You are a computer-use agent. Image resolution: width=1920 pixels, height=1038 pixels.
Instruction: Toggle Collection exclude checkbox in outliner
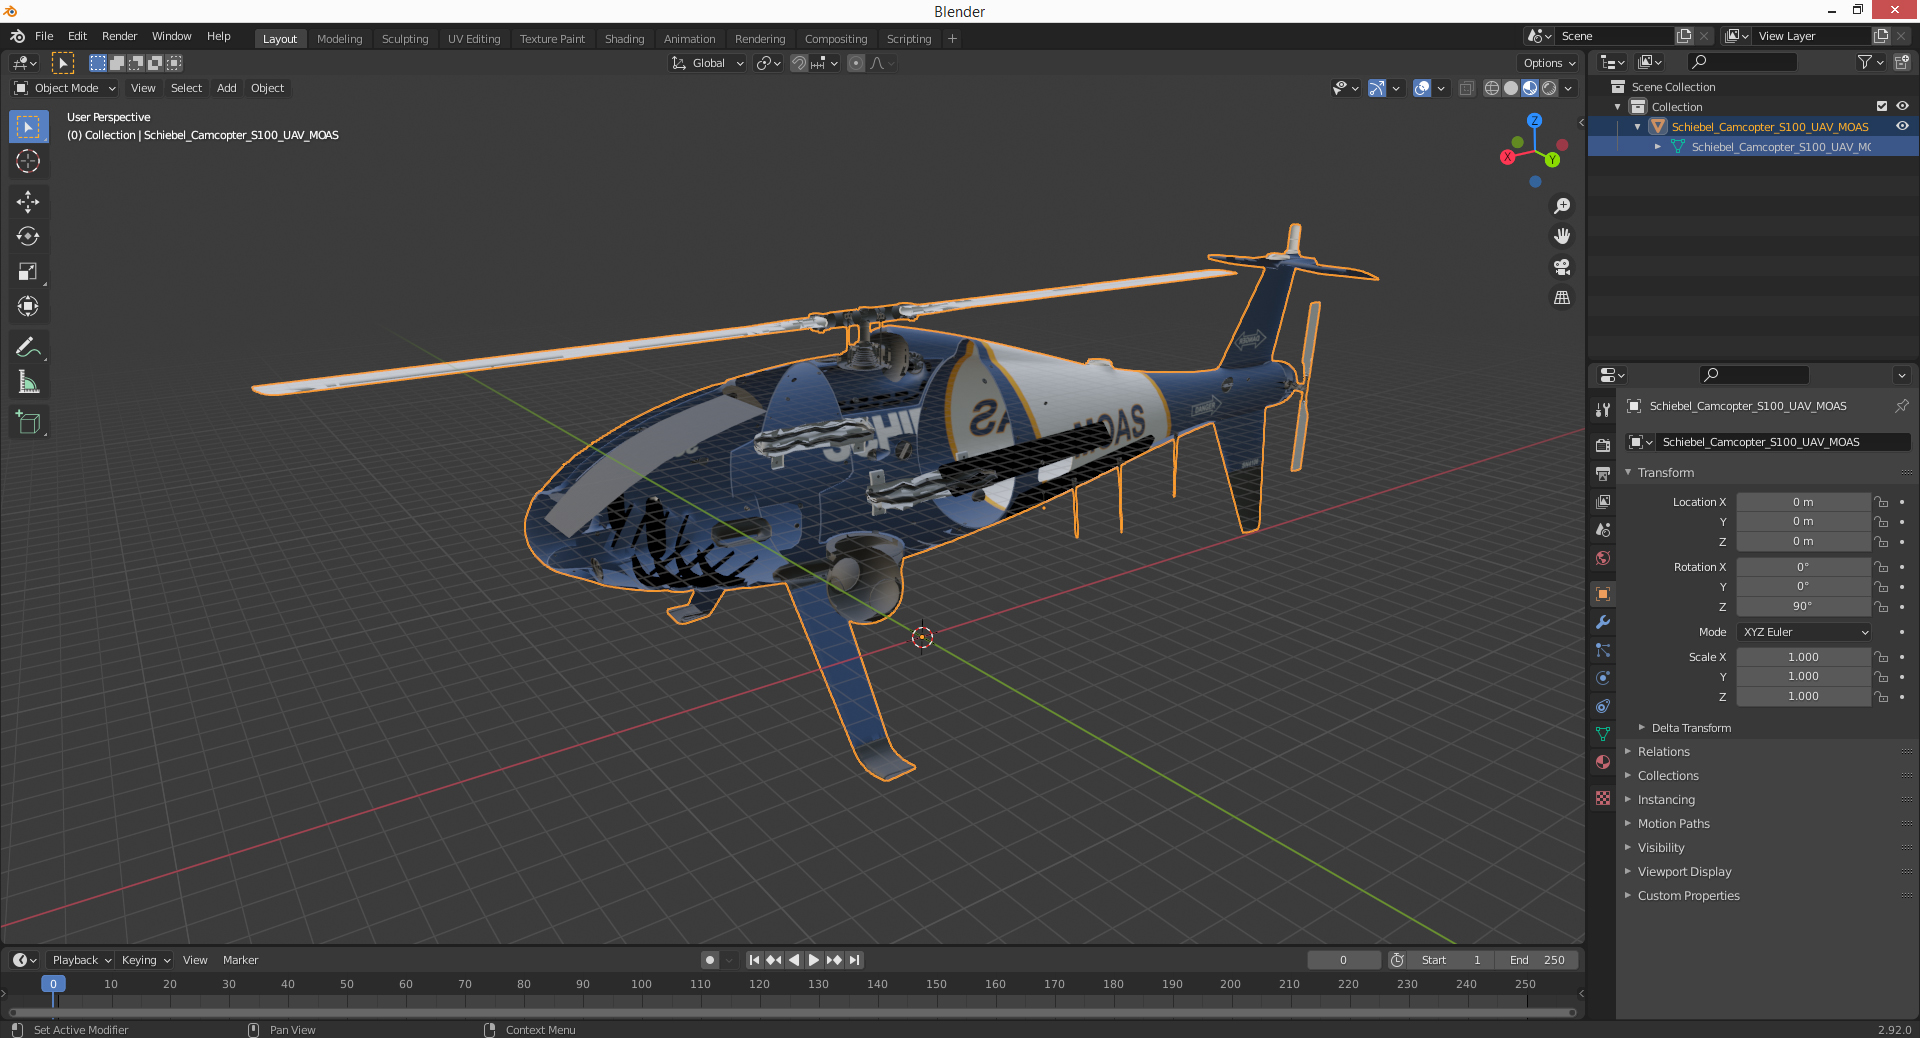(x=1882, y=106)
